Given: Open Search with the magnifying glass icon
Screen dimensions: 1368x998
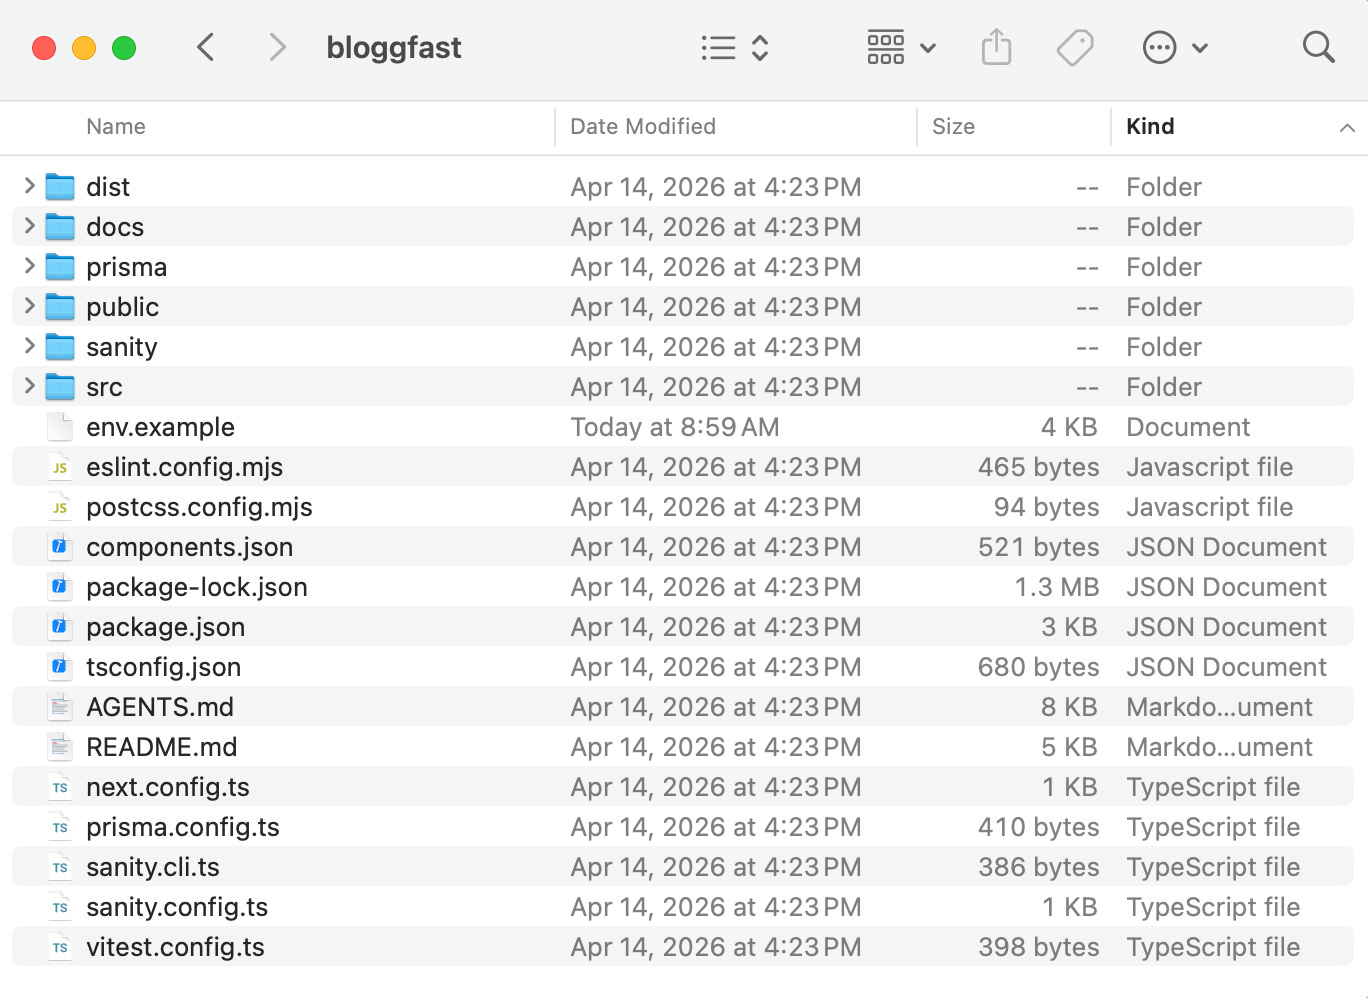Looking at the screenshot, I should [1319, 47].
